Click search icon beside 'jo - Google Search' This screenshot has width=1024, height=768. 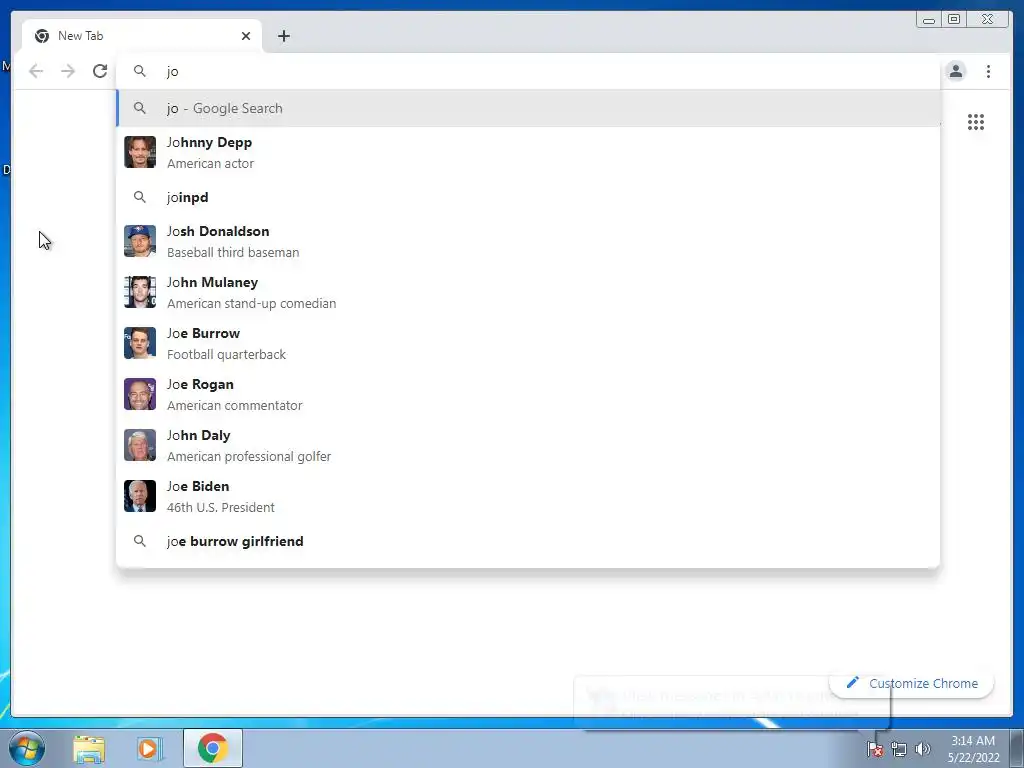point(140,108)
